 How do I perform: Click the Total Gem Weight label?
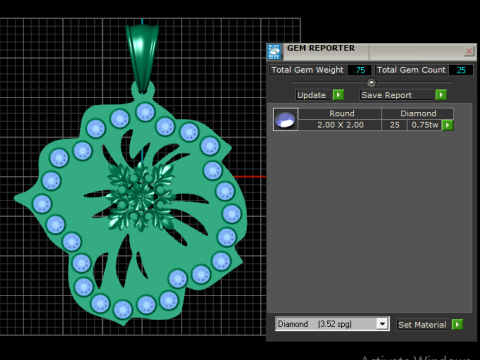pyautogui.click(x=307, y=70)
